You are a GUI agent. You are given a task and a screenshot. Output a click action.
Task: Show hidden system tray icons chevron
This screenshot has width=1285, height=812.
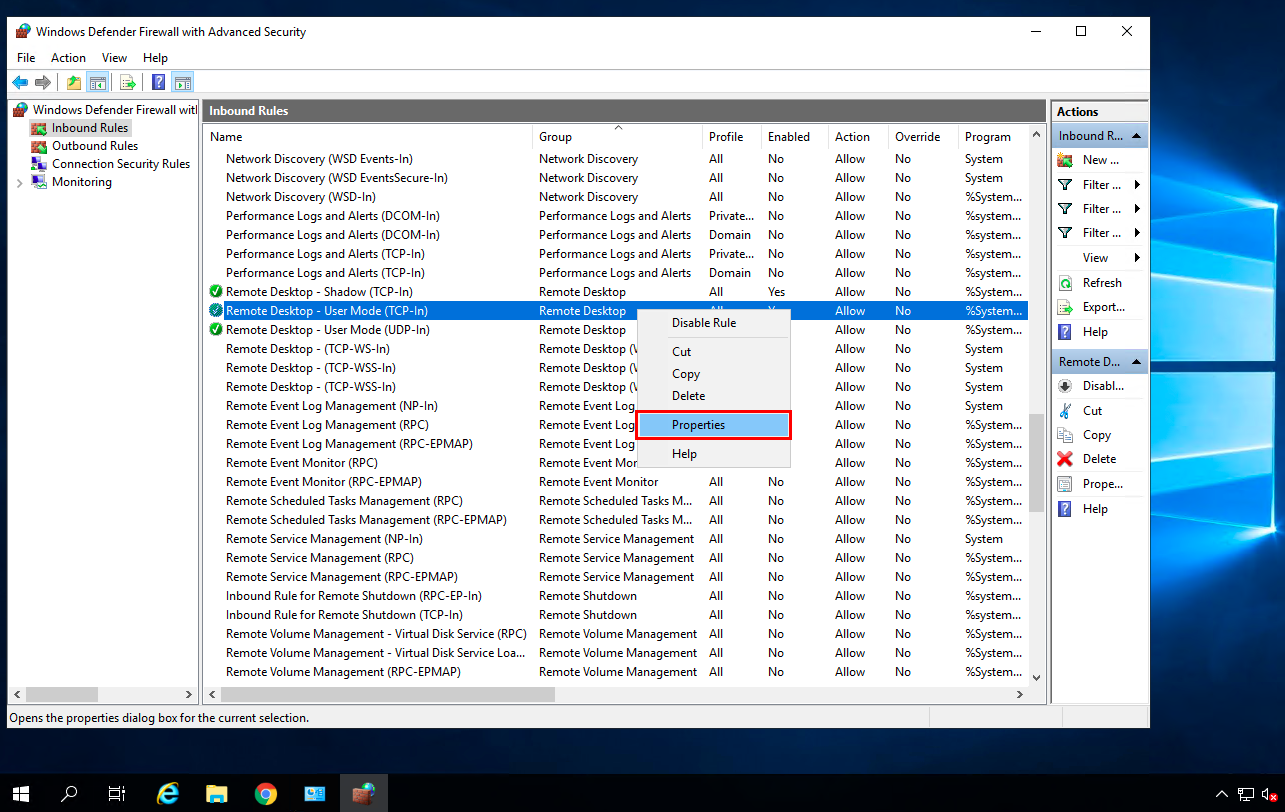click(1221, 794)
